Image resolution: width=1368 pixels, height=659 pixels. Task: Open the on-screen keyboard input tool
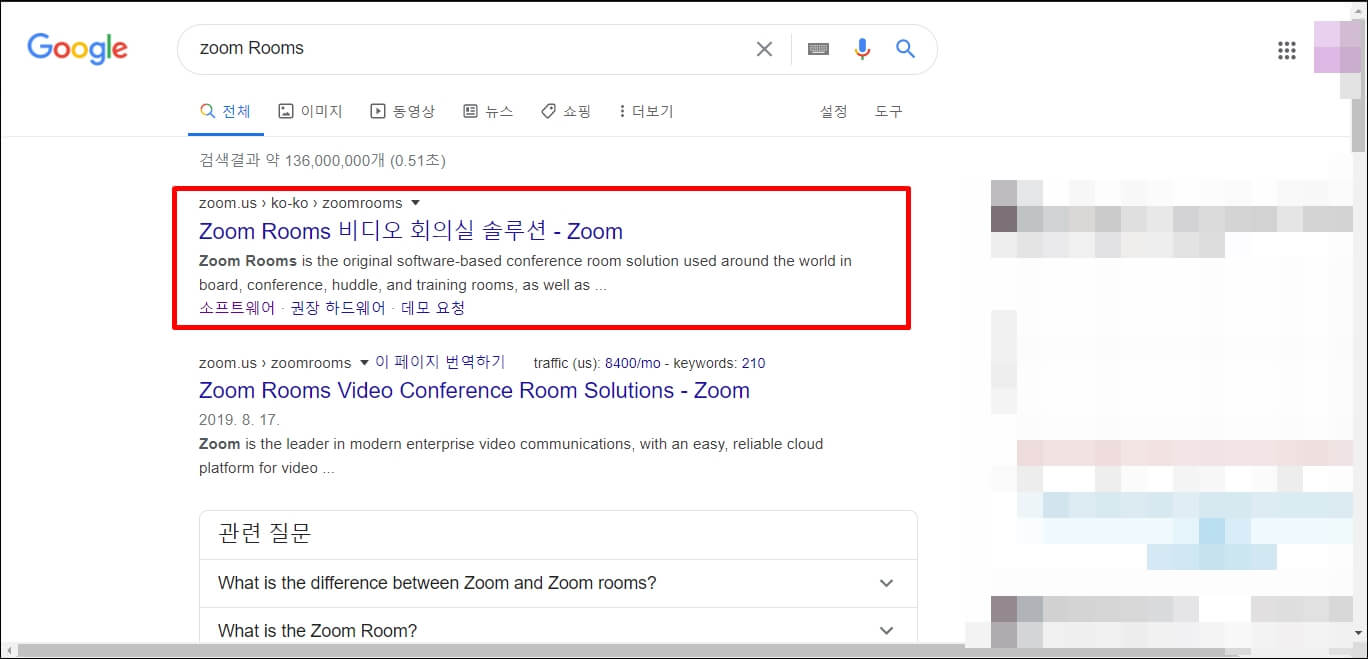click(x=818, y=49)
